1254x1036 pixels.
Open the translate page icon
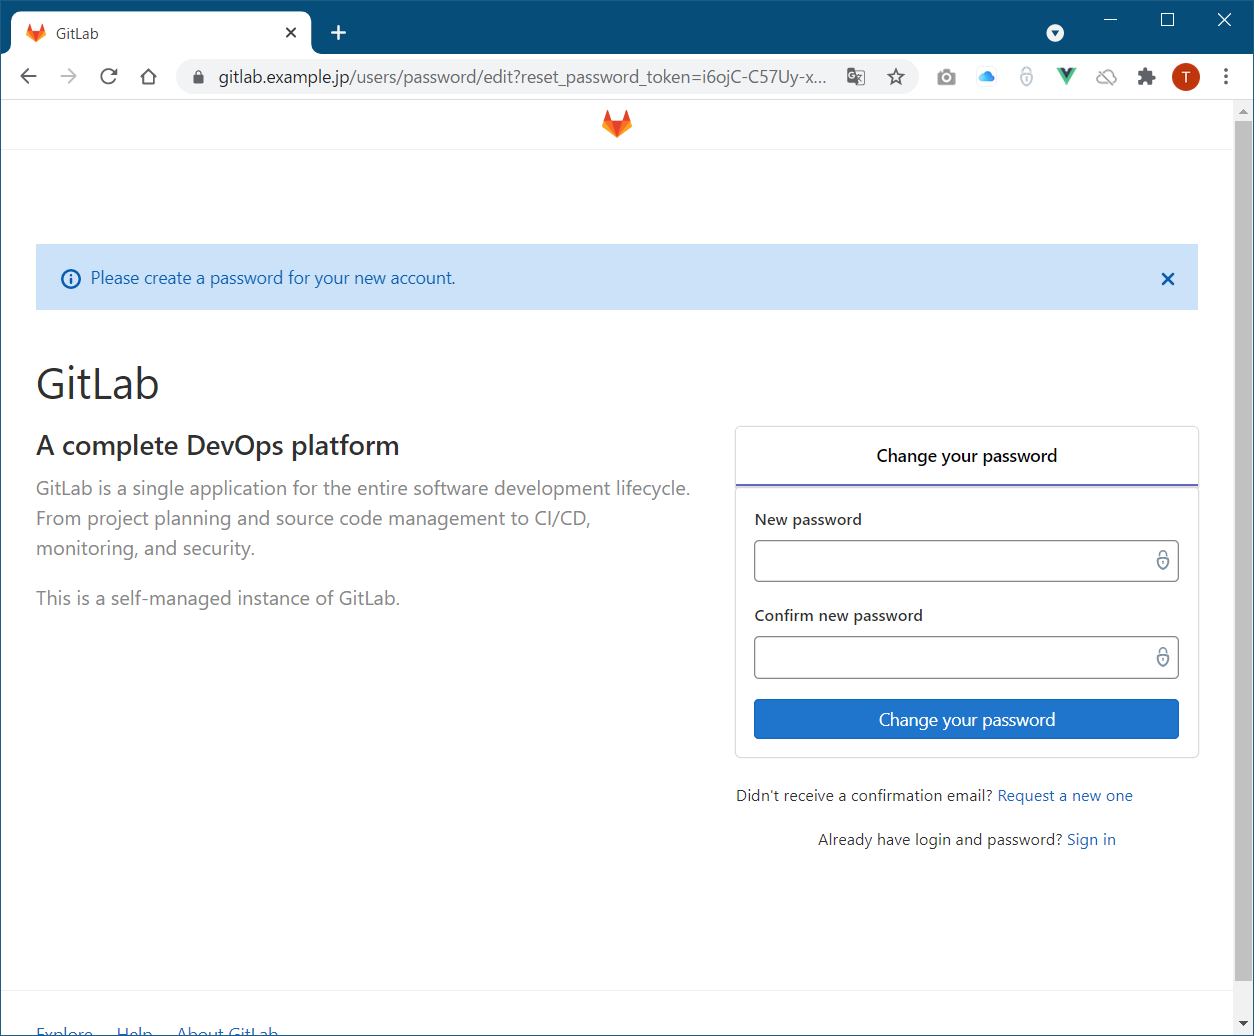(x=856, y=77)
